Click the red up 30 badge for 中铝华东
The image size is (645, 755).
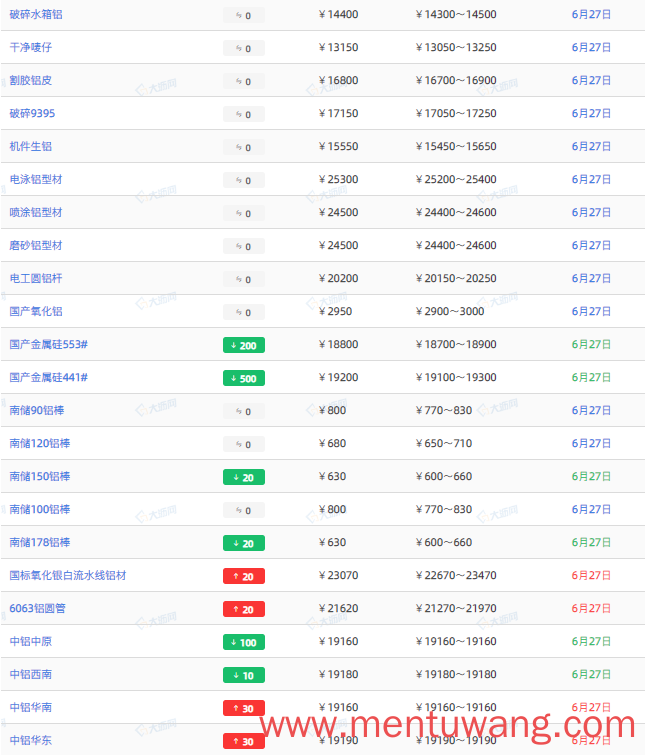[x=244, y=741]
